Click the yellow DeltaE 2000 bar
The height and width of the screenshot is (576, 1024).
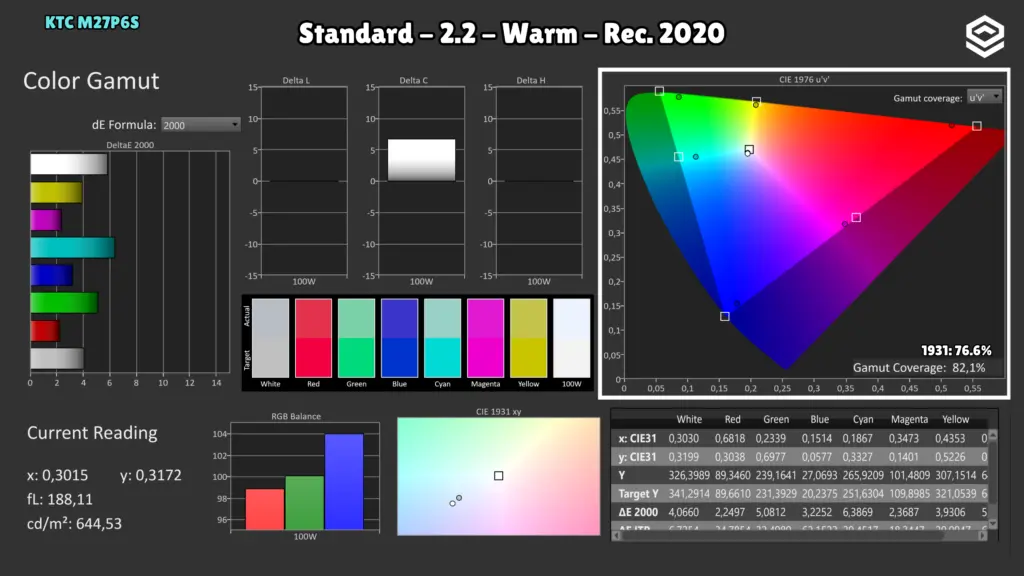pyautogui.click(x=56, y=193)
